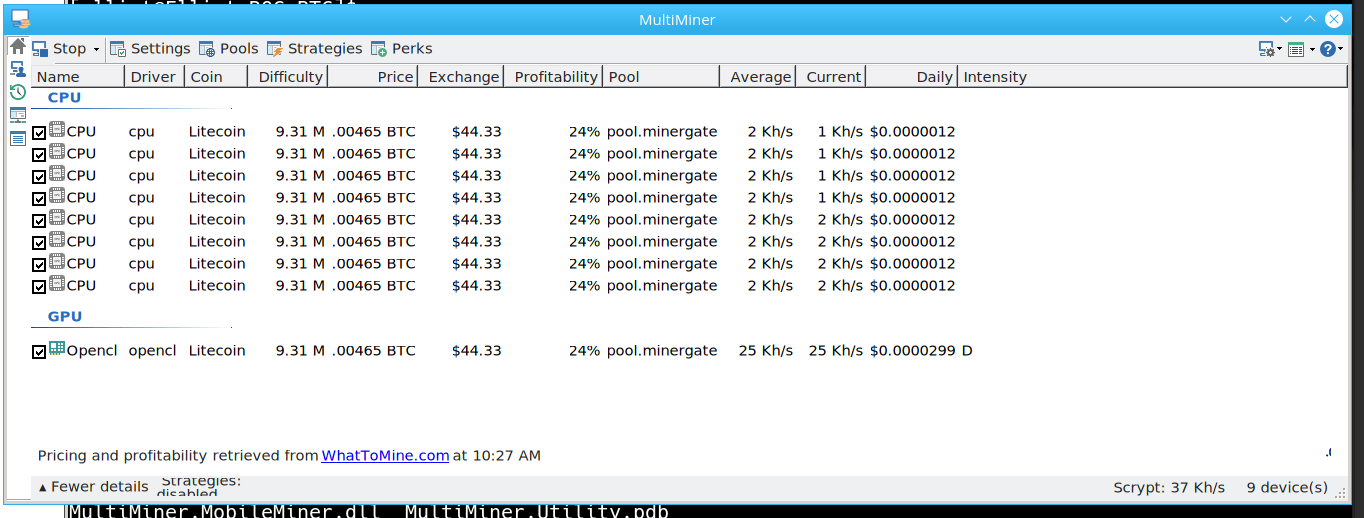Click the CPU group header
The width and height of the screenshot is (1364, 518).
pyautogui.click(x=64, y=98)
